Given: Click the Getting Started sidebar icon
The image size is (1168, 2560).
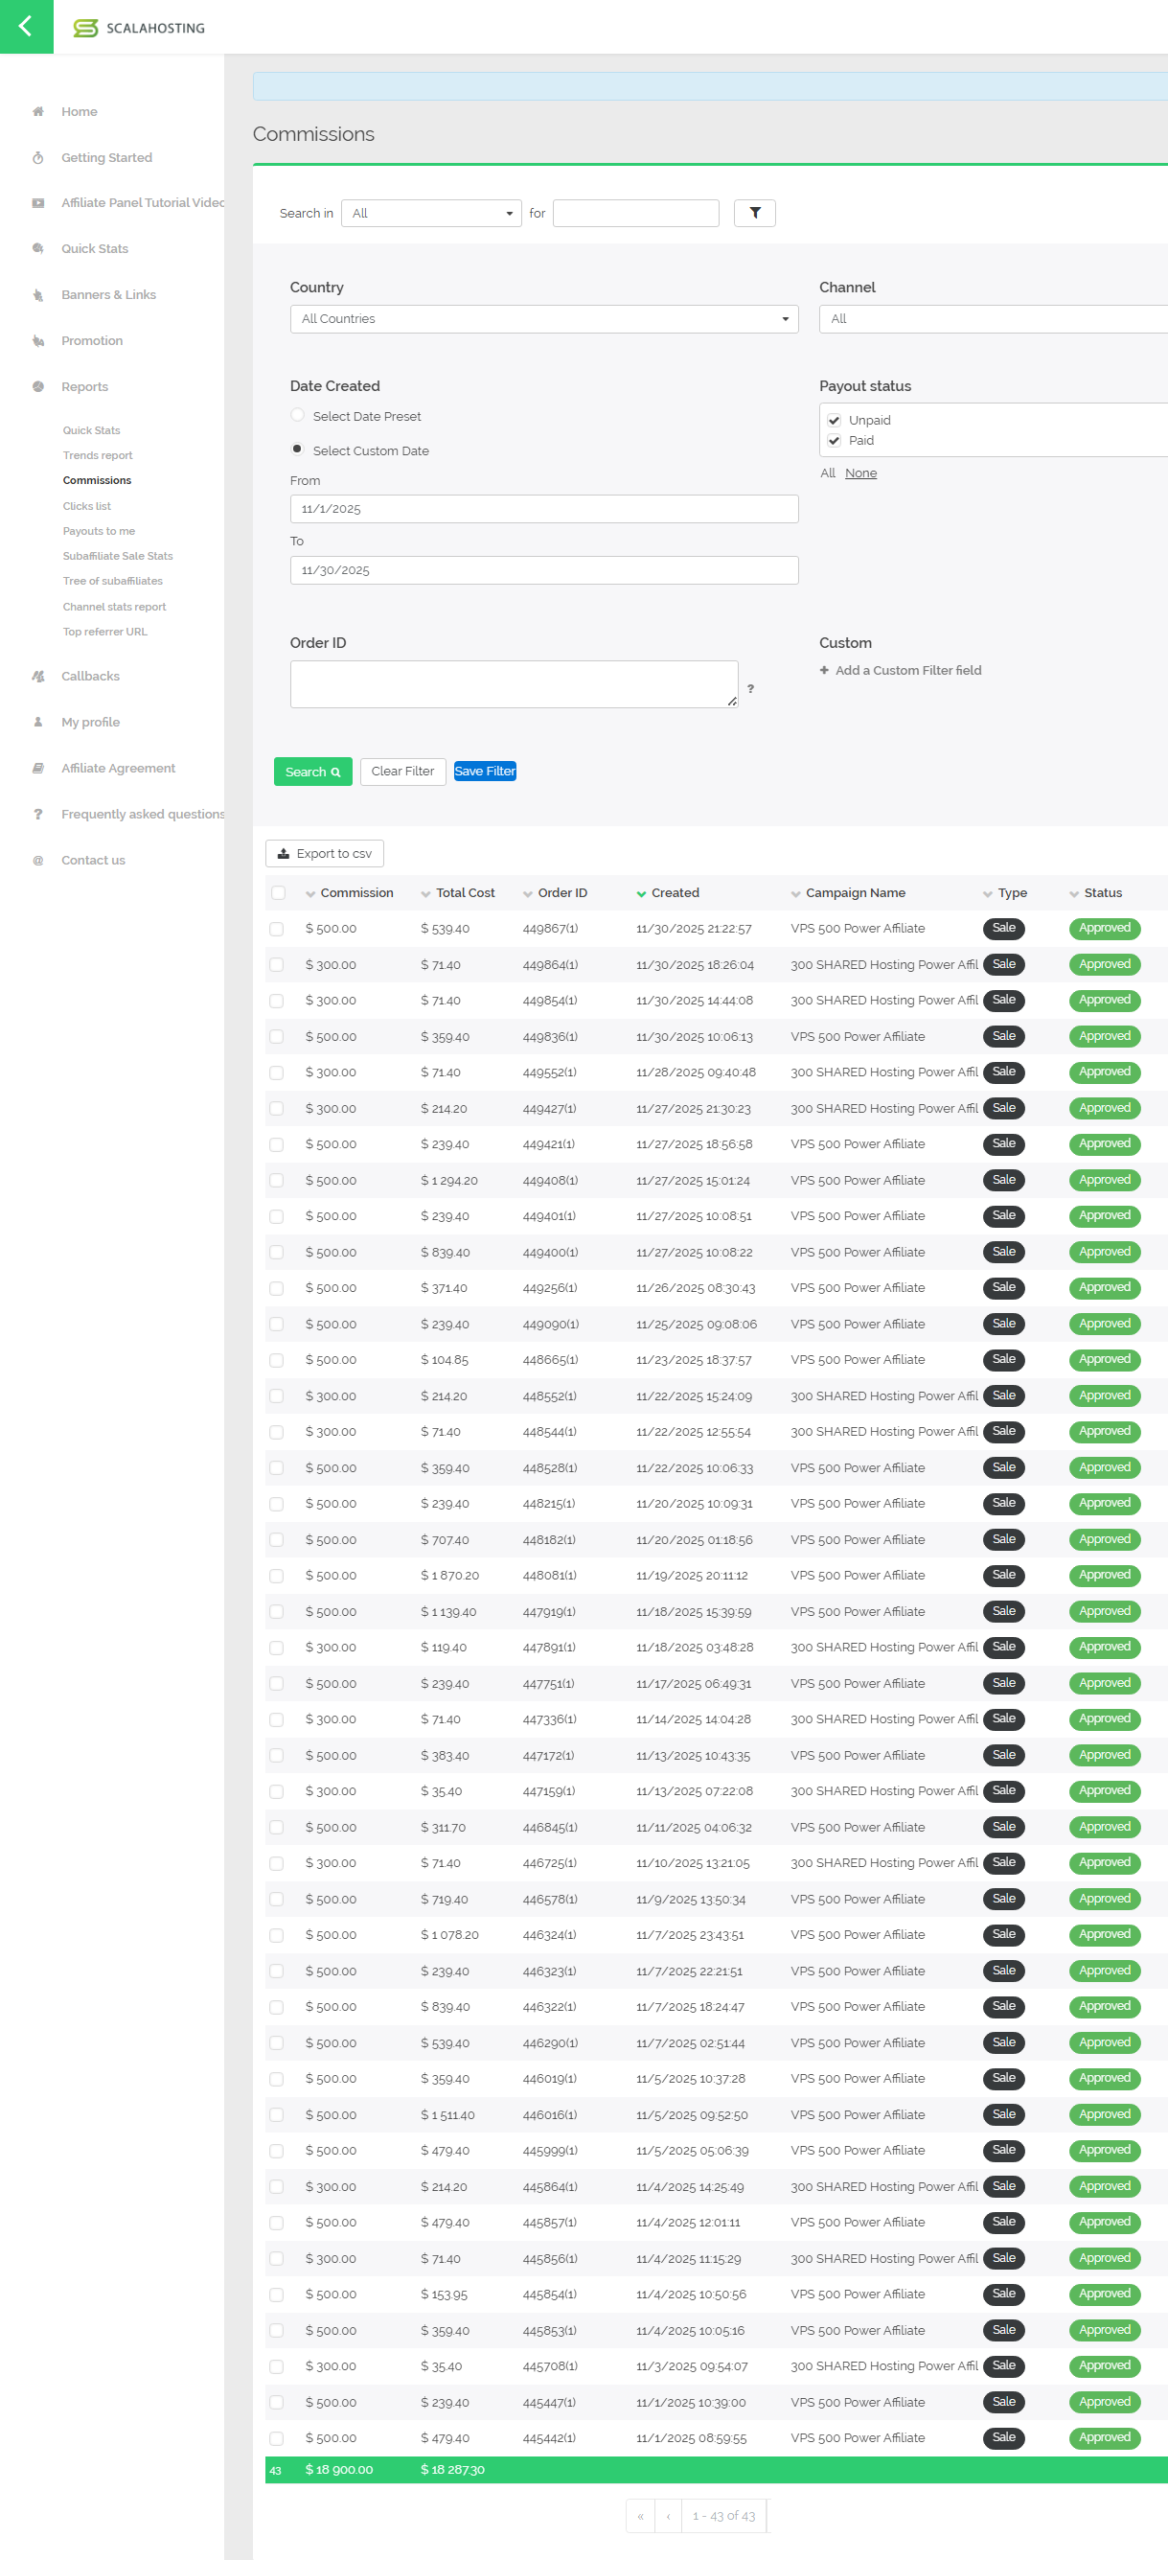Looking at the screenshot, I should (x=38, y=158).
